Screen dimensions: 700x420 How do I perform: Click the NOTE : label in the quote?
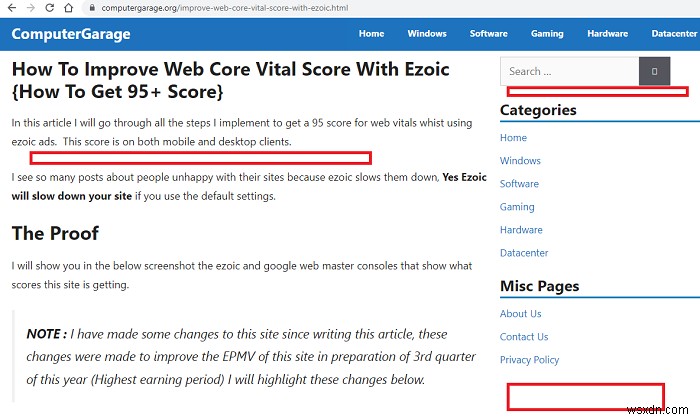(x=46, y=334)
